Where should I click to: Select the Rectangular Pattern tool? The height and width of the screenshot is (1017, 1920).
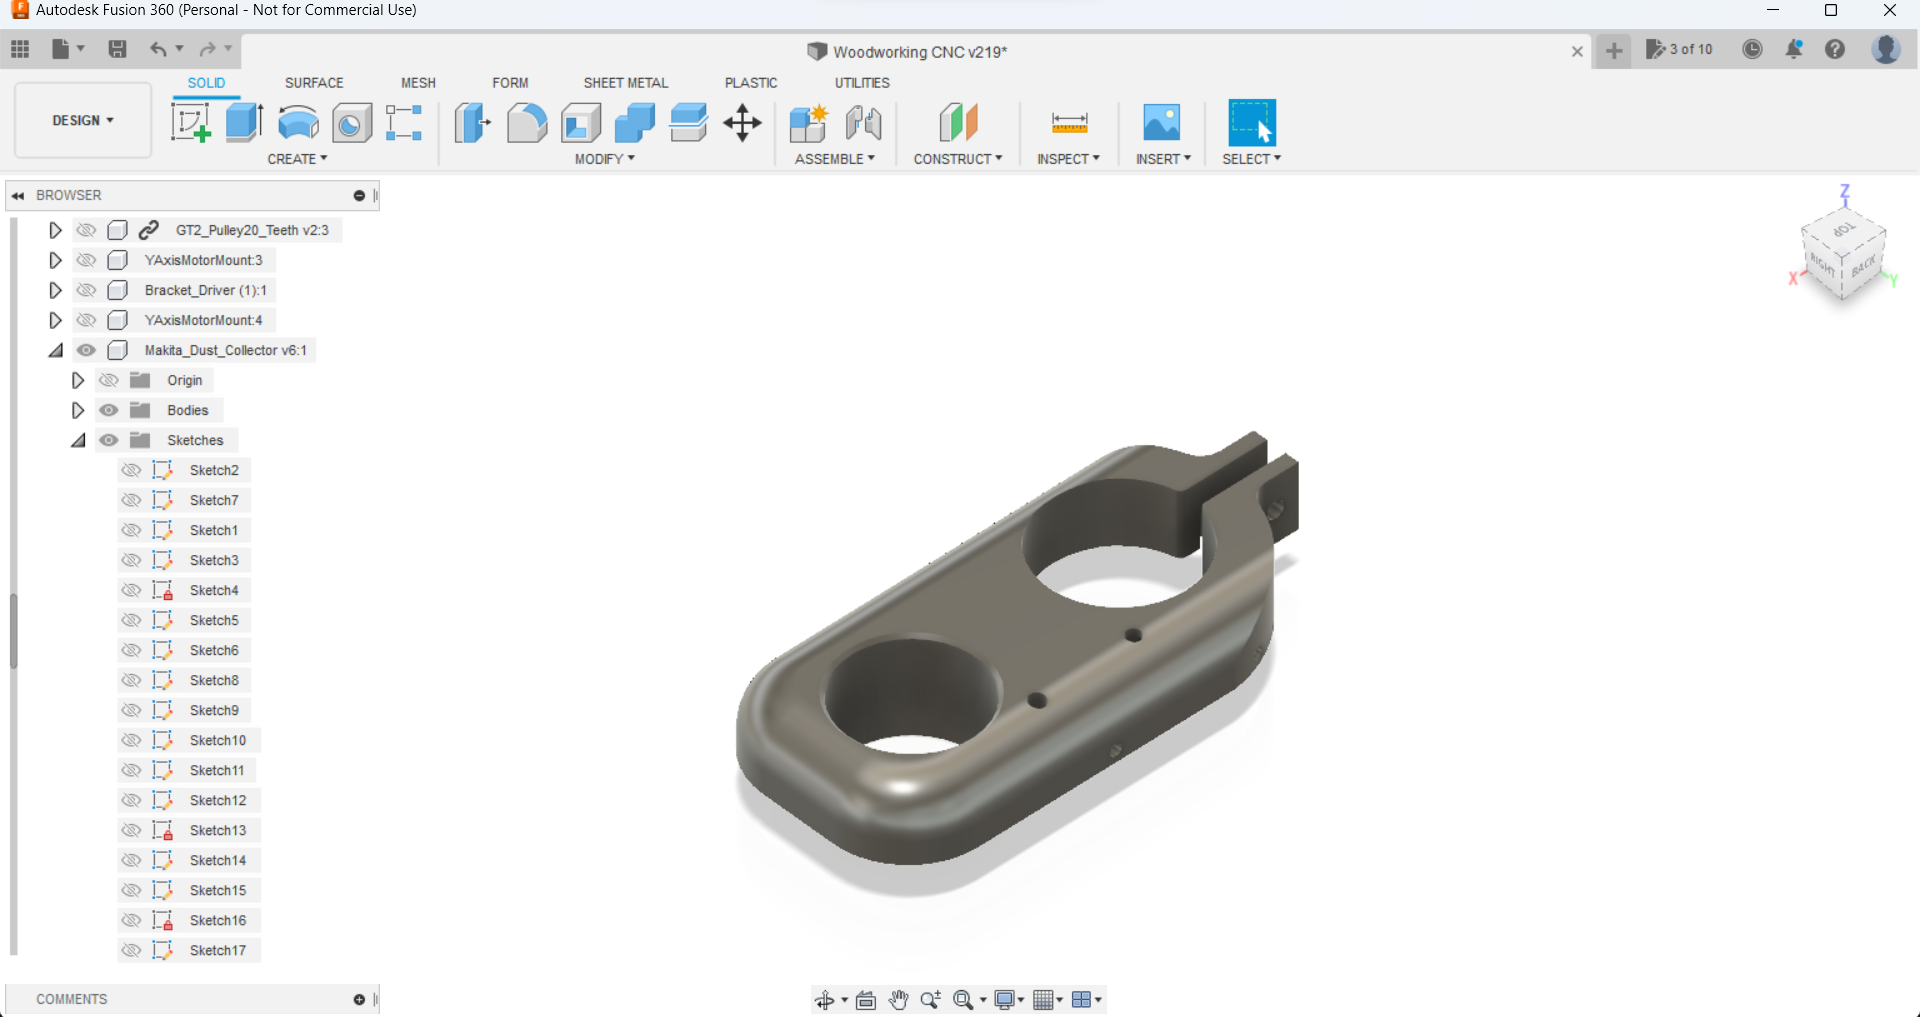[x=404, y=123]
